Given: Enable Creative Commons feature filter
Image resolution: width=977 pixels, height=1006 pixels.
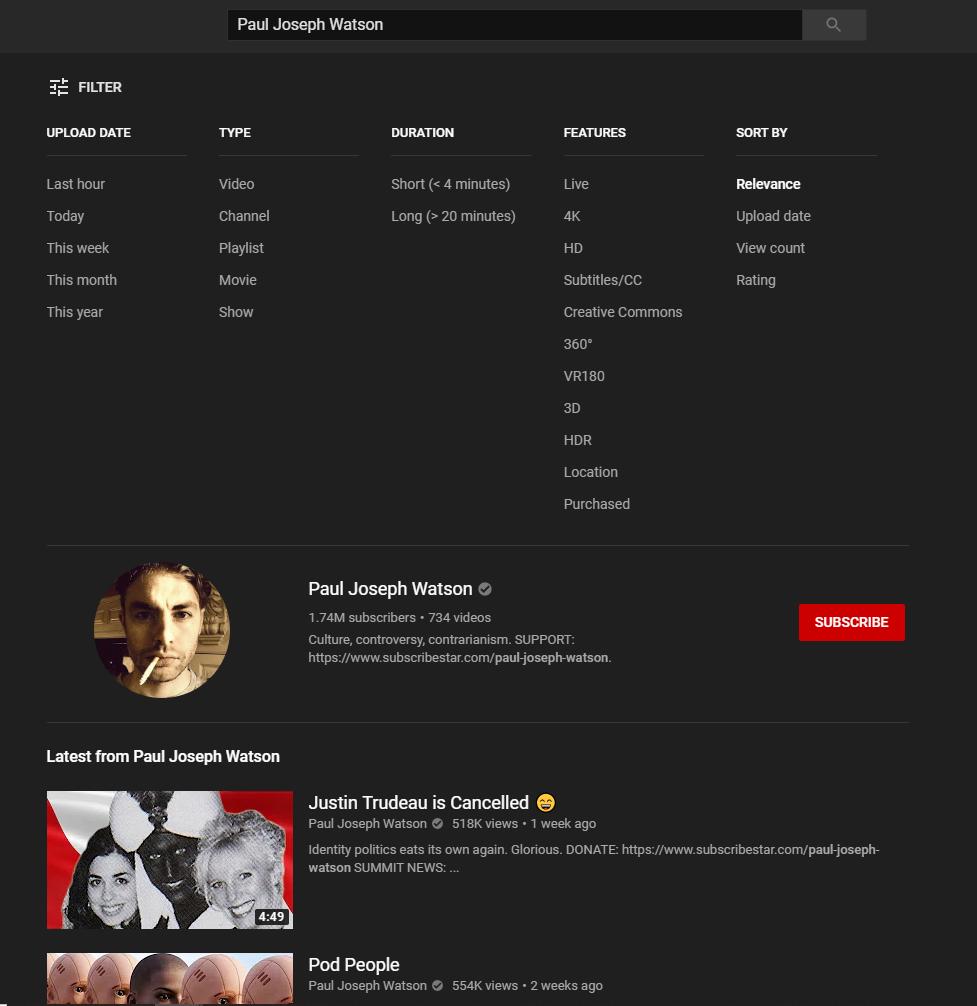Looking at the screenshot, I should tap(623, 312).
